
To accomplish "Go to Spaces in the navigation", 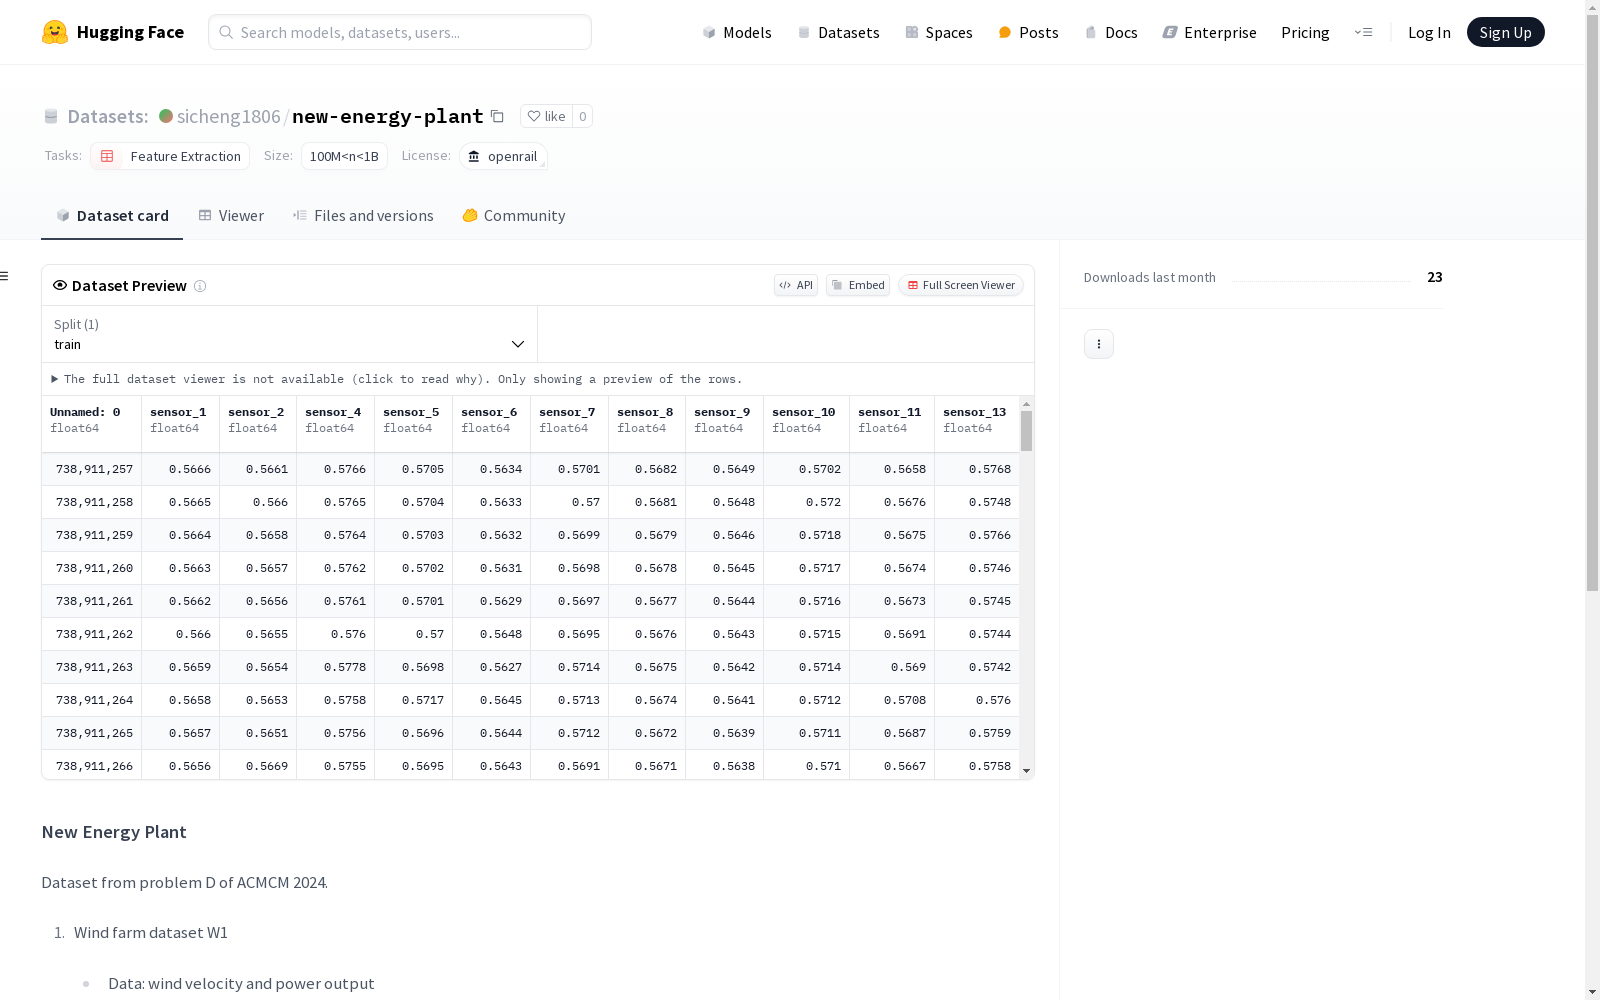I will pos(939,32).
